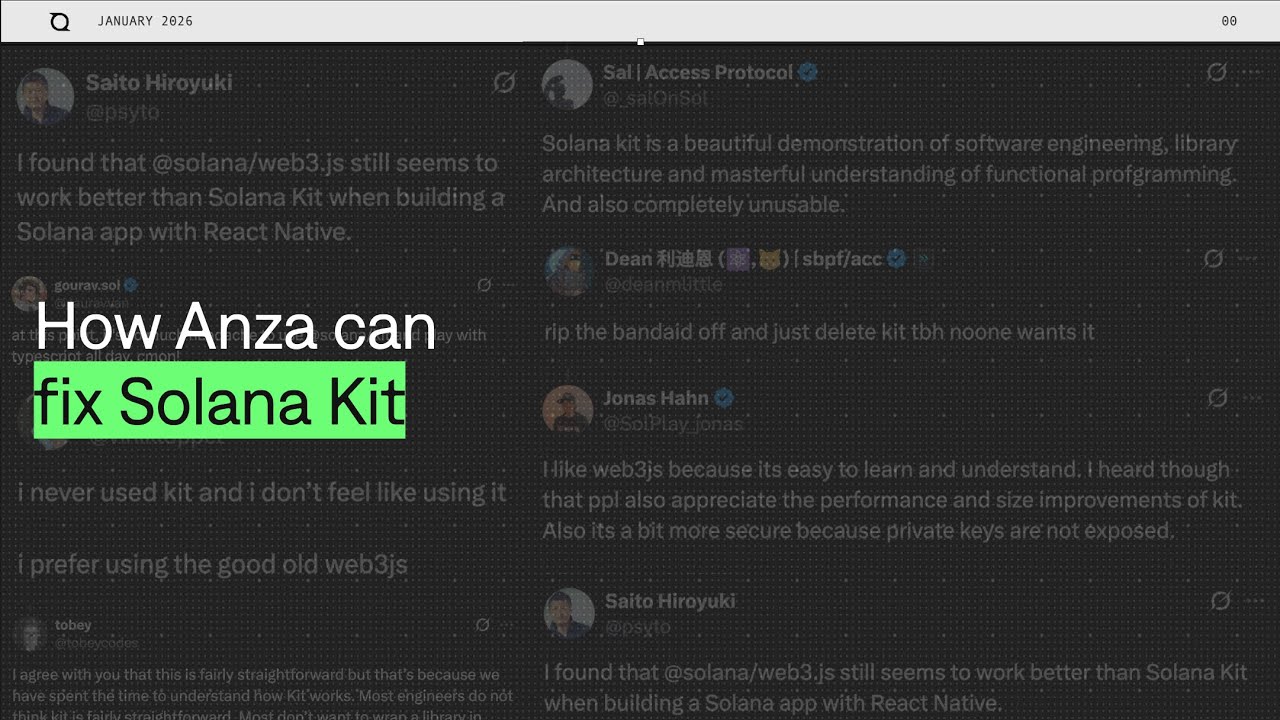This screenshot has width=1280, height=720.
Task: Open gourav.sol's profile avatar
Action: click(29, 294)
